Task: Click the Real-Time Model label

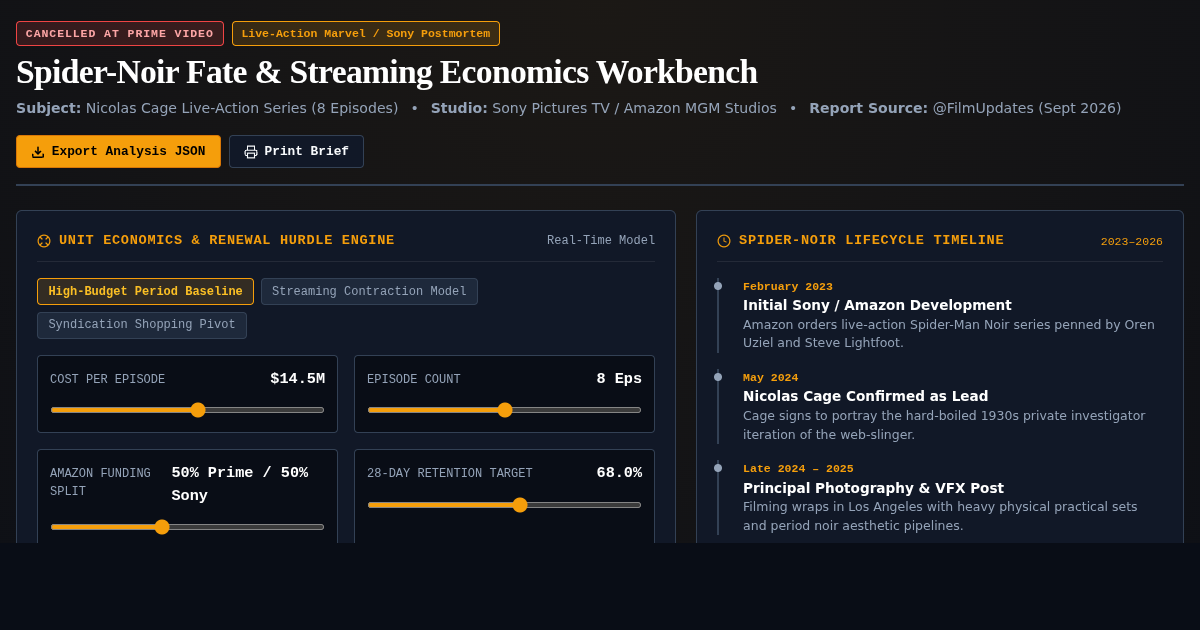Action: (601, 241)
